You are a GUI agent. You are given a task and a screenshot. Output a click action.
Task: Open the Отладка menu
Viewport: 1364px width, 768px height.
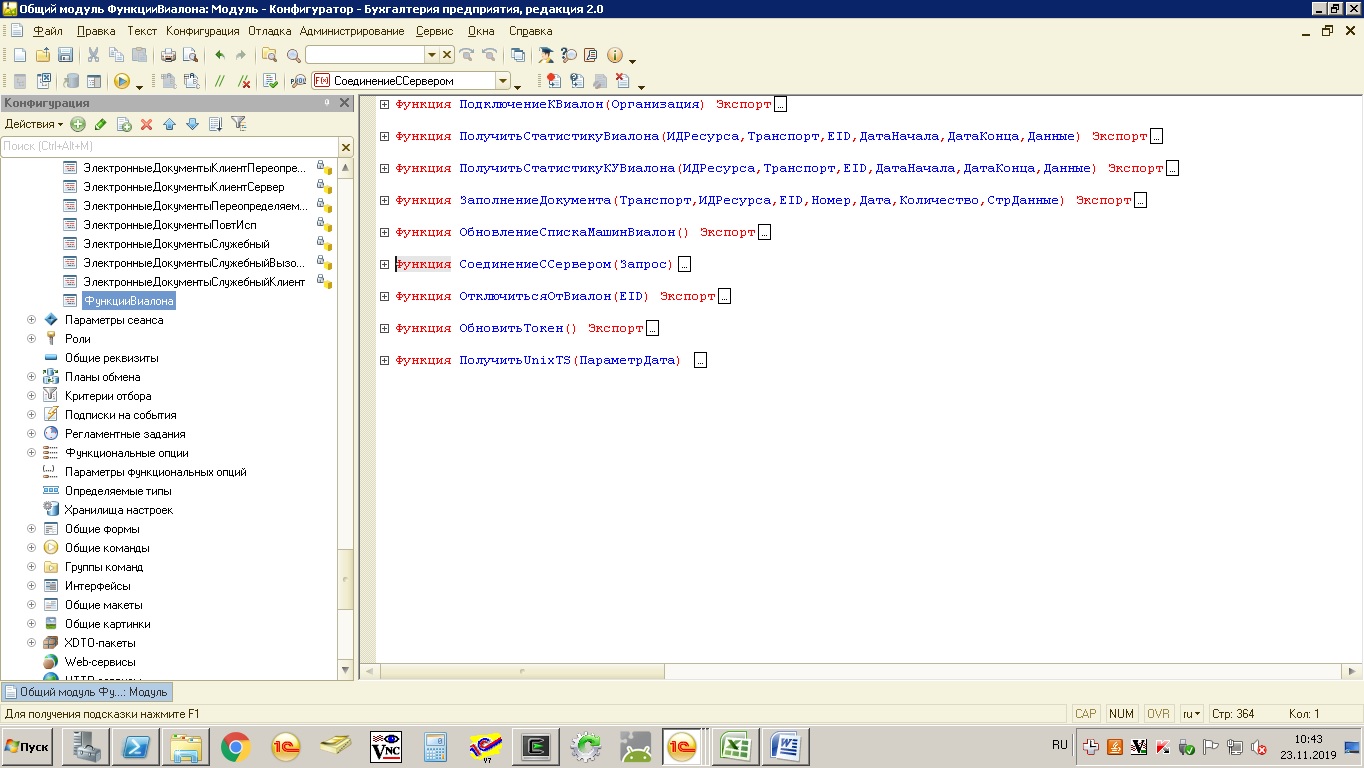[x=270, y=31]
